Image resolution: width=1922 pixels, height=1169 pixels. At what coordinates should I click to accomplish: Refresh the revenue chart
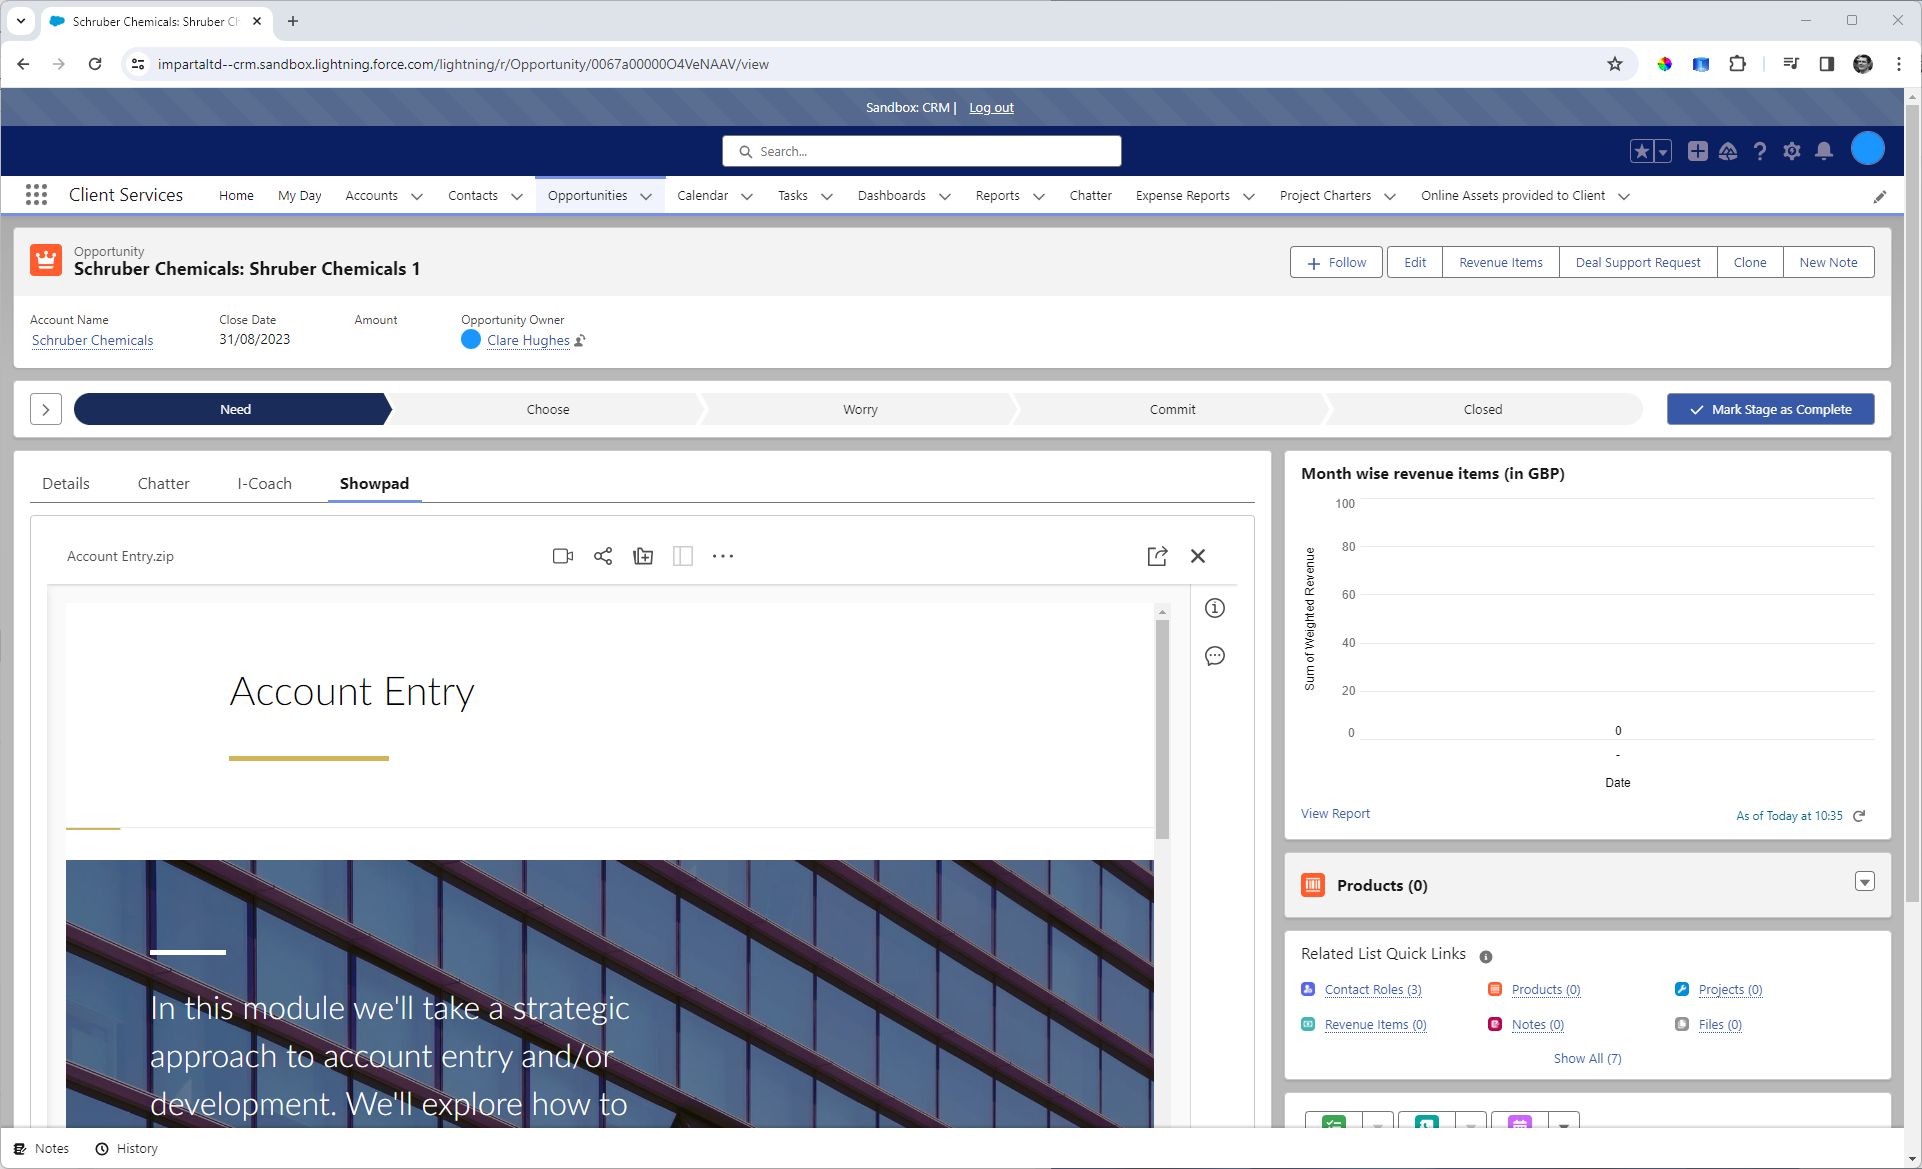(x=1859, y=816)
